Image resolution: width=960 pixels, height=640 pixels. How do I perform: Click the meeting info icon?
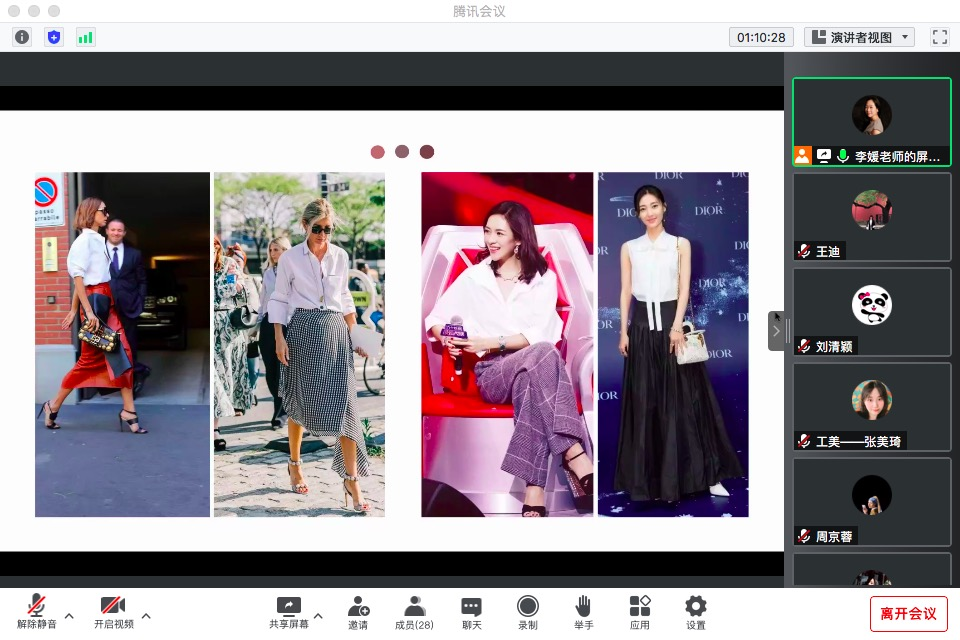22,37
